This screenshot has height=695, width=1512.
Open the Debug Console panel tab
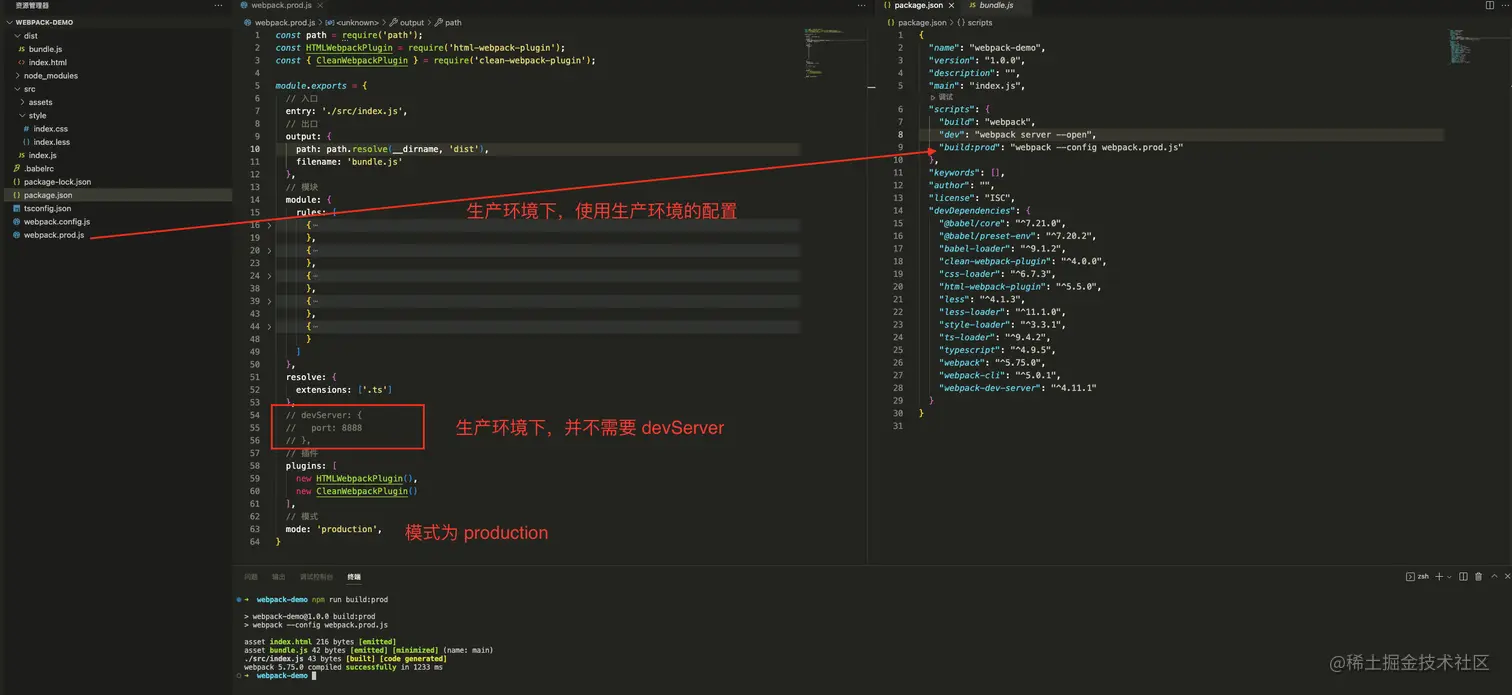click(317, 577)
